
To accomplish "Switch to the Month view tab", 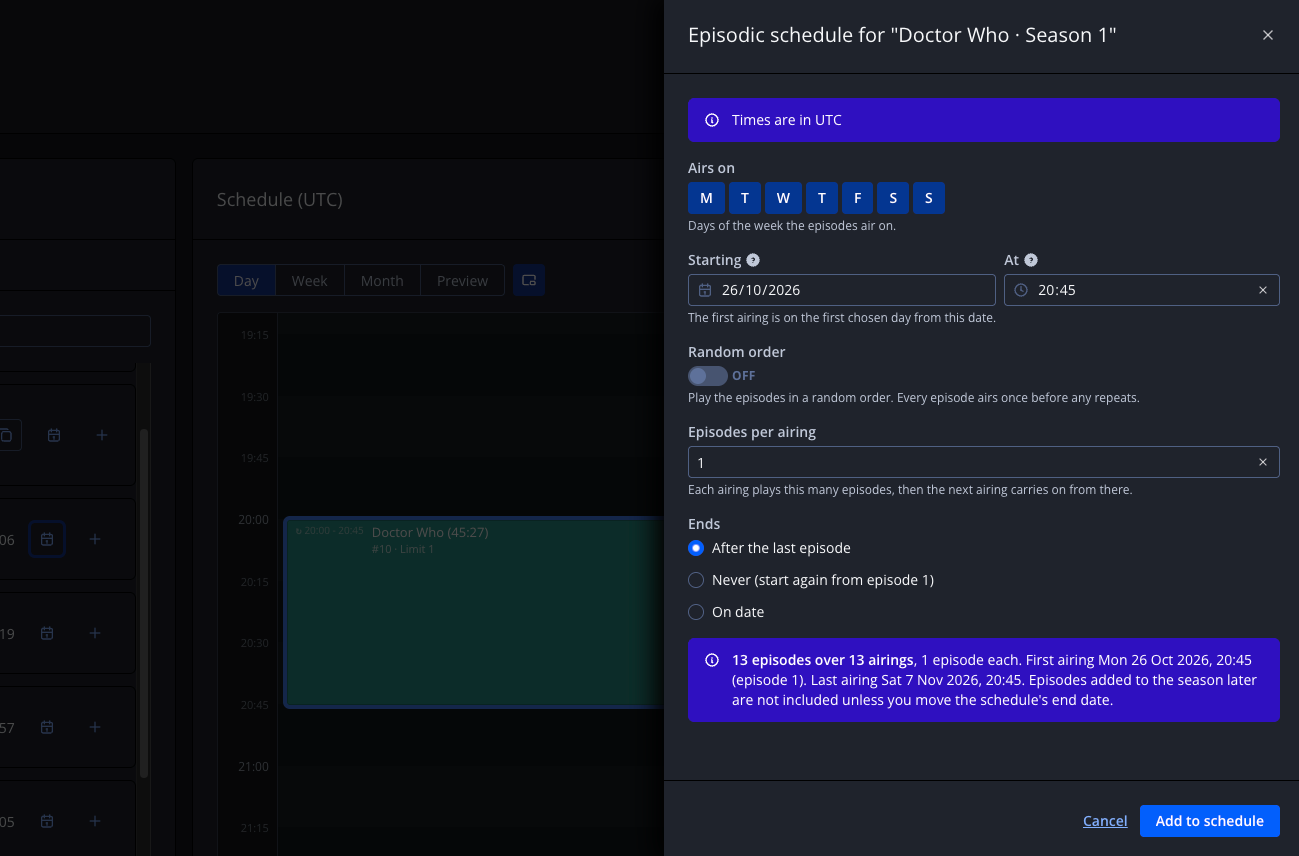I will tap(382, 281).
